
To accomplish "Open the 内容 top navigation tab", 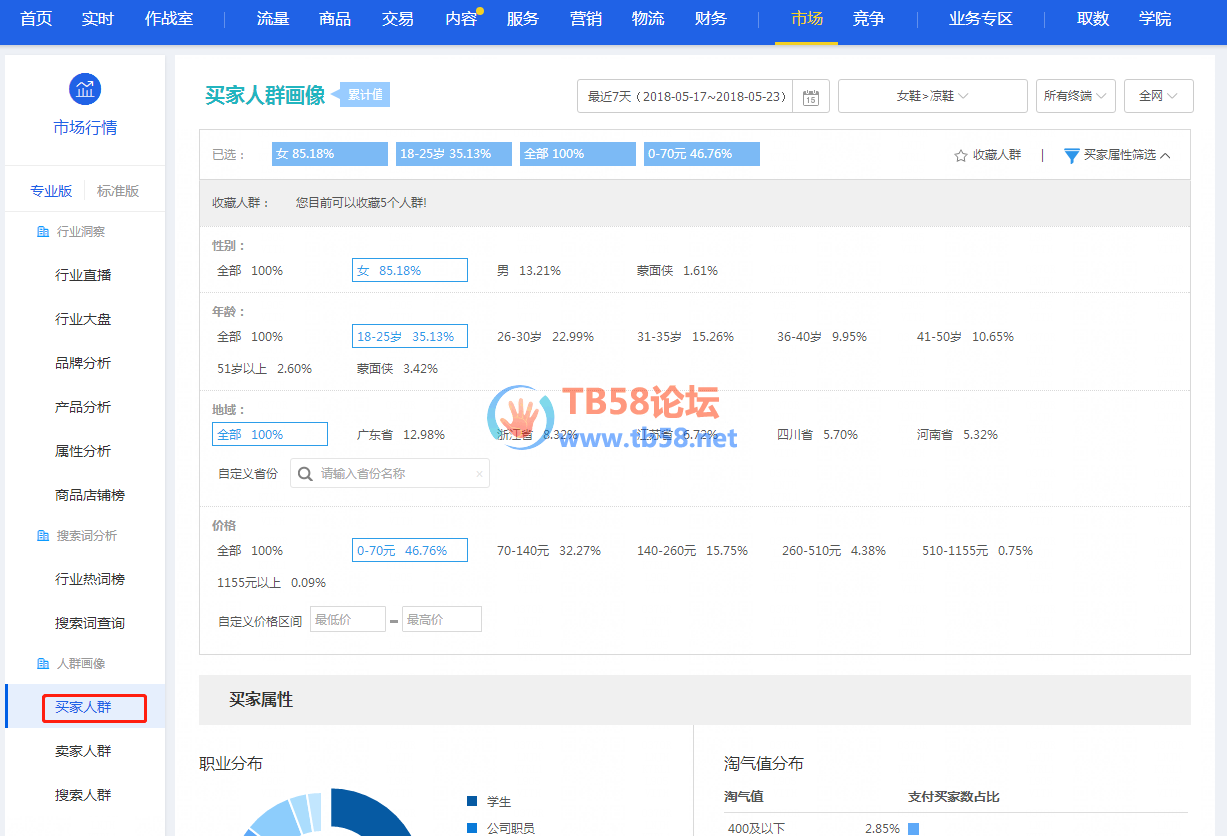I will [461, 19].
